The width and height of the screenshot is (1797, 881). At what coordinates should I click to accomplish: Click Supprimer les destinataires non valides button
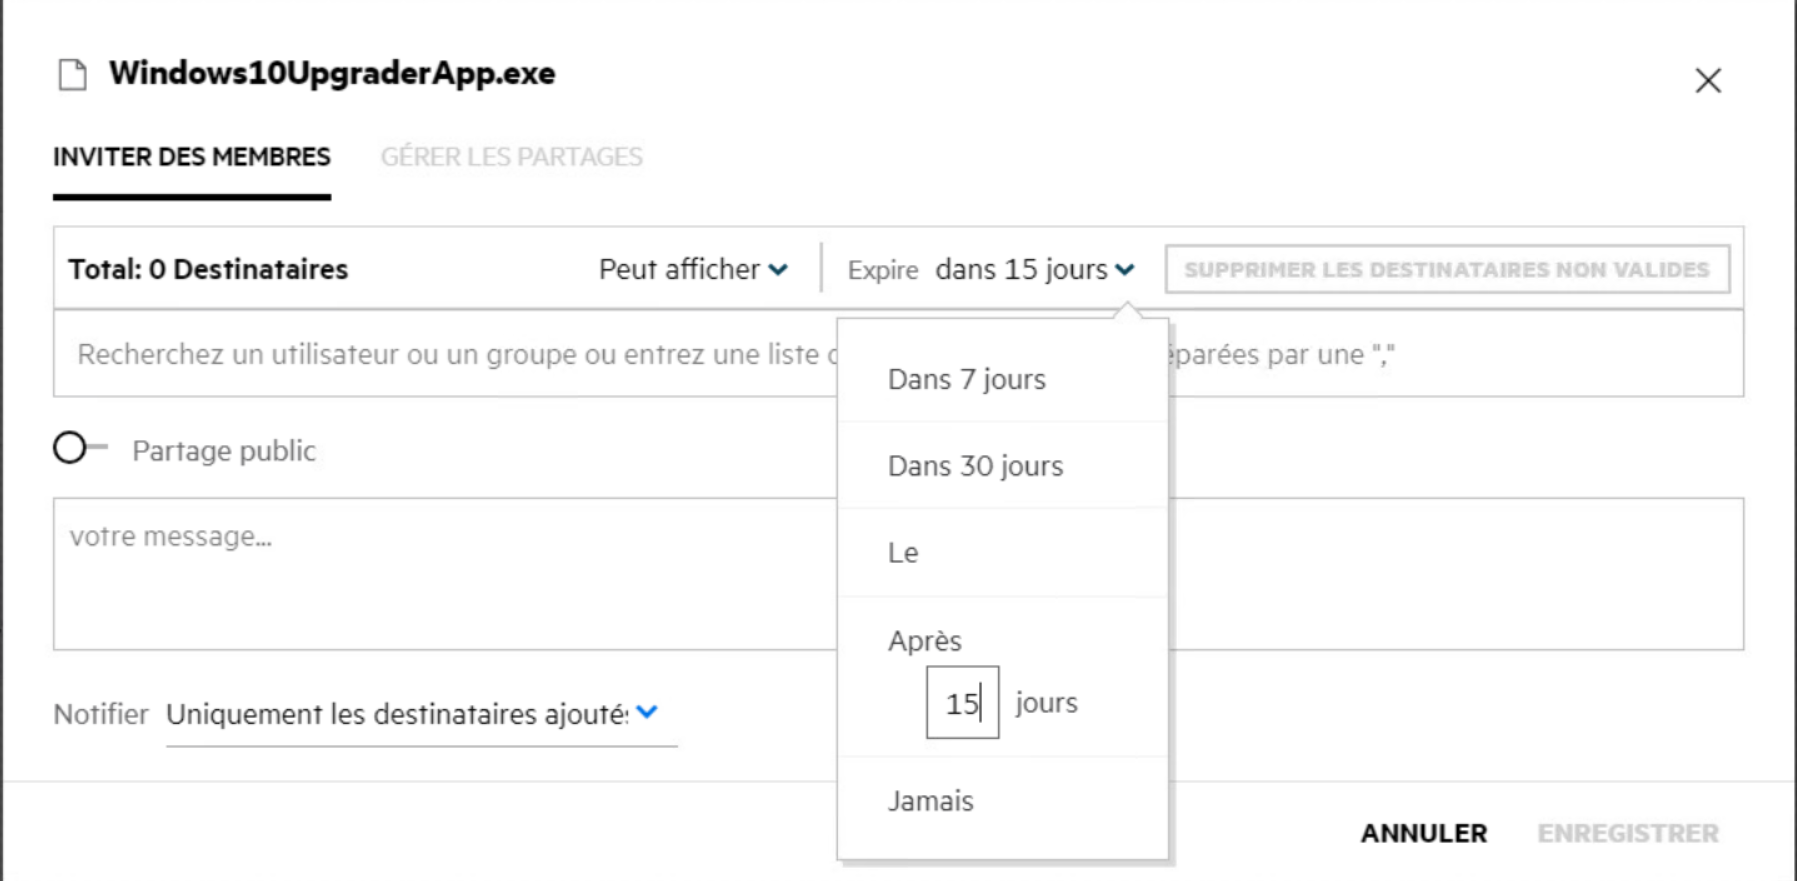coord(1446,270)
